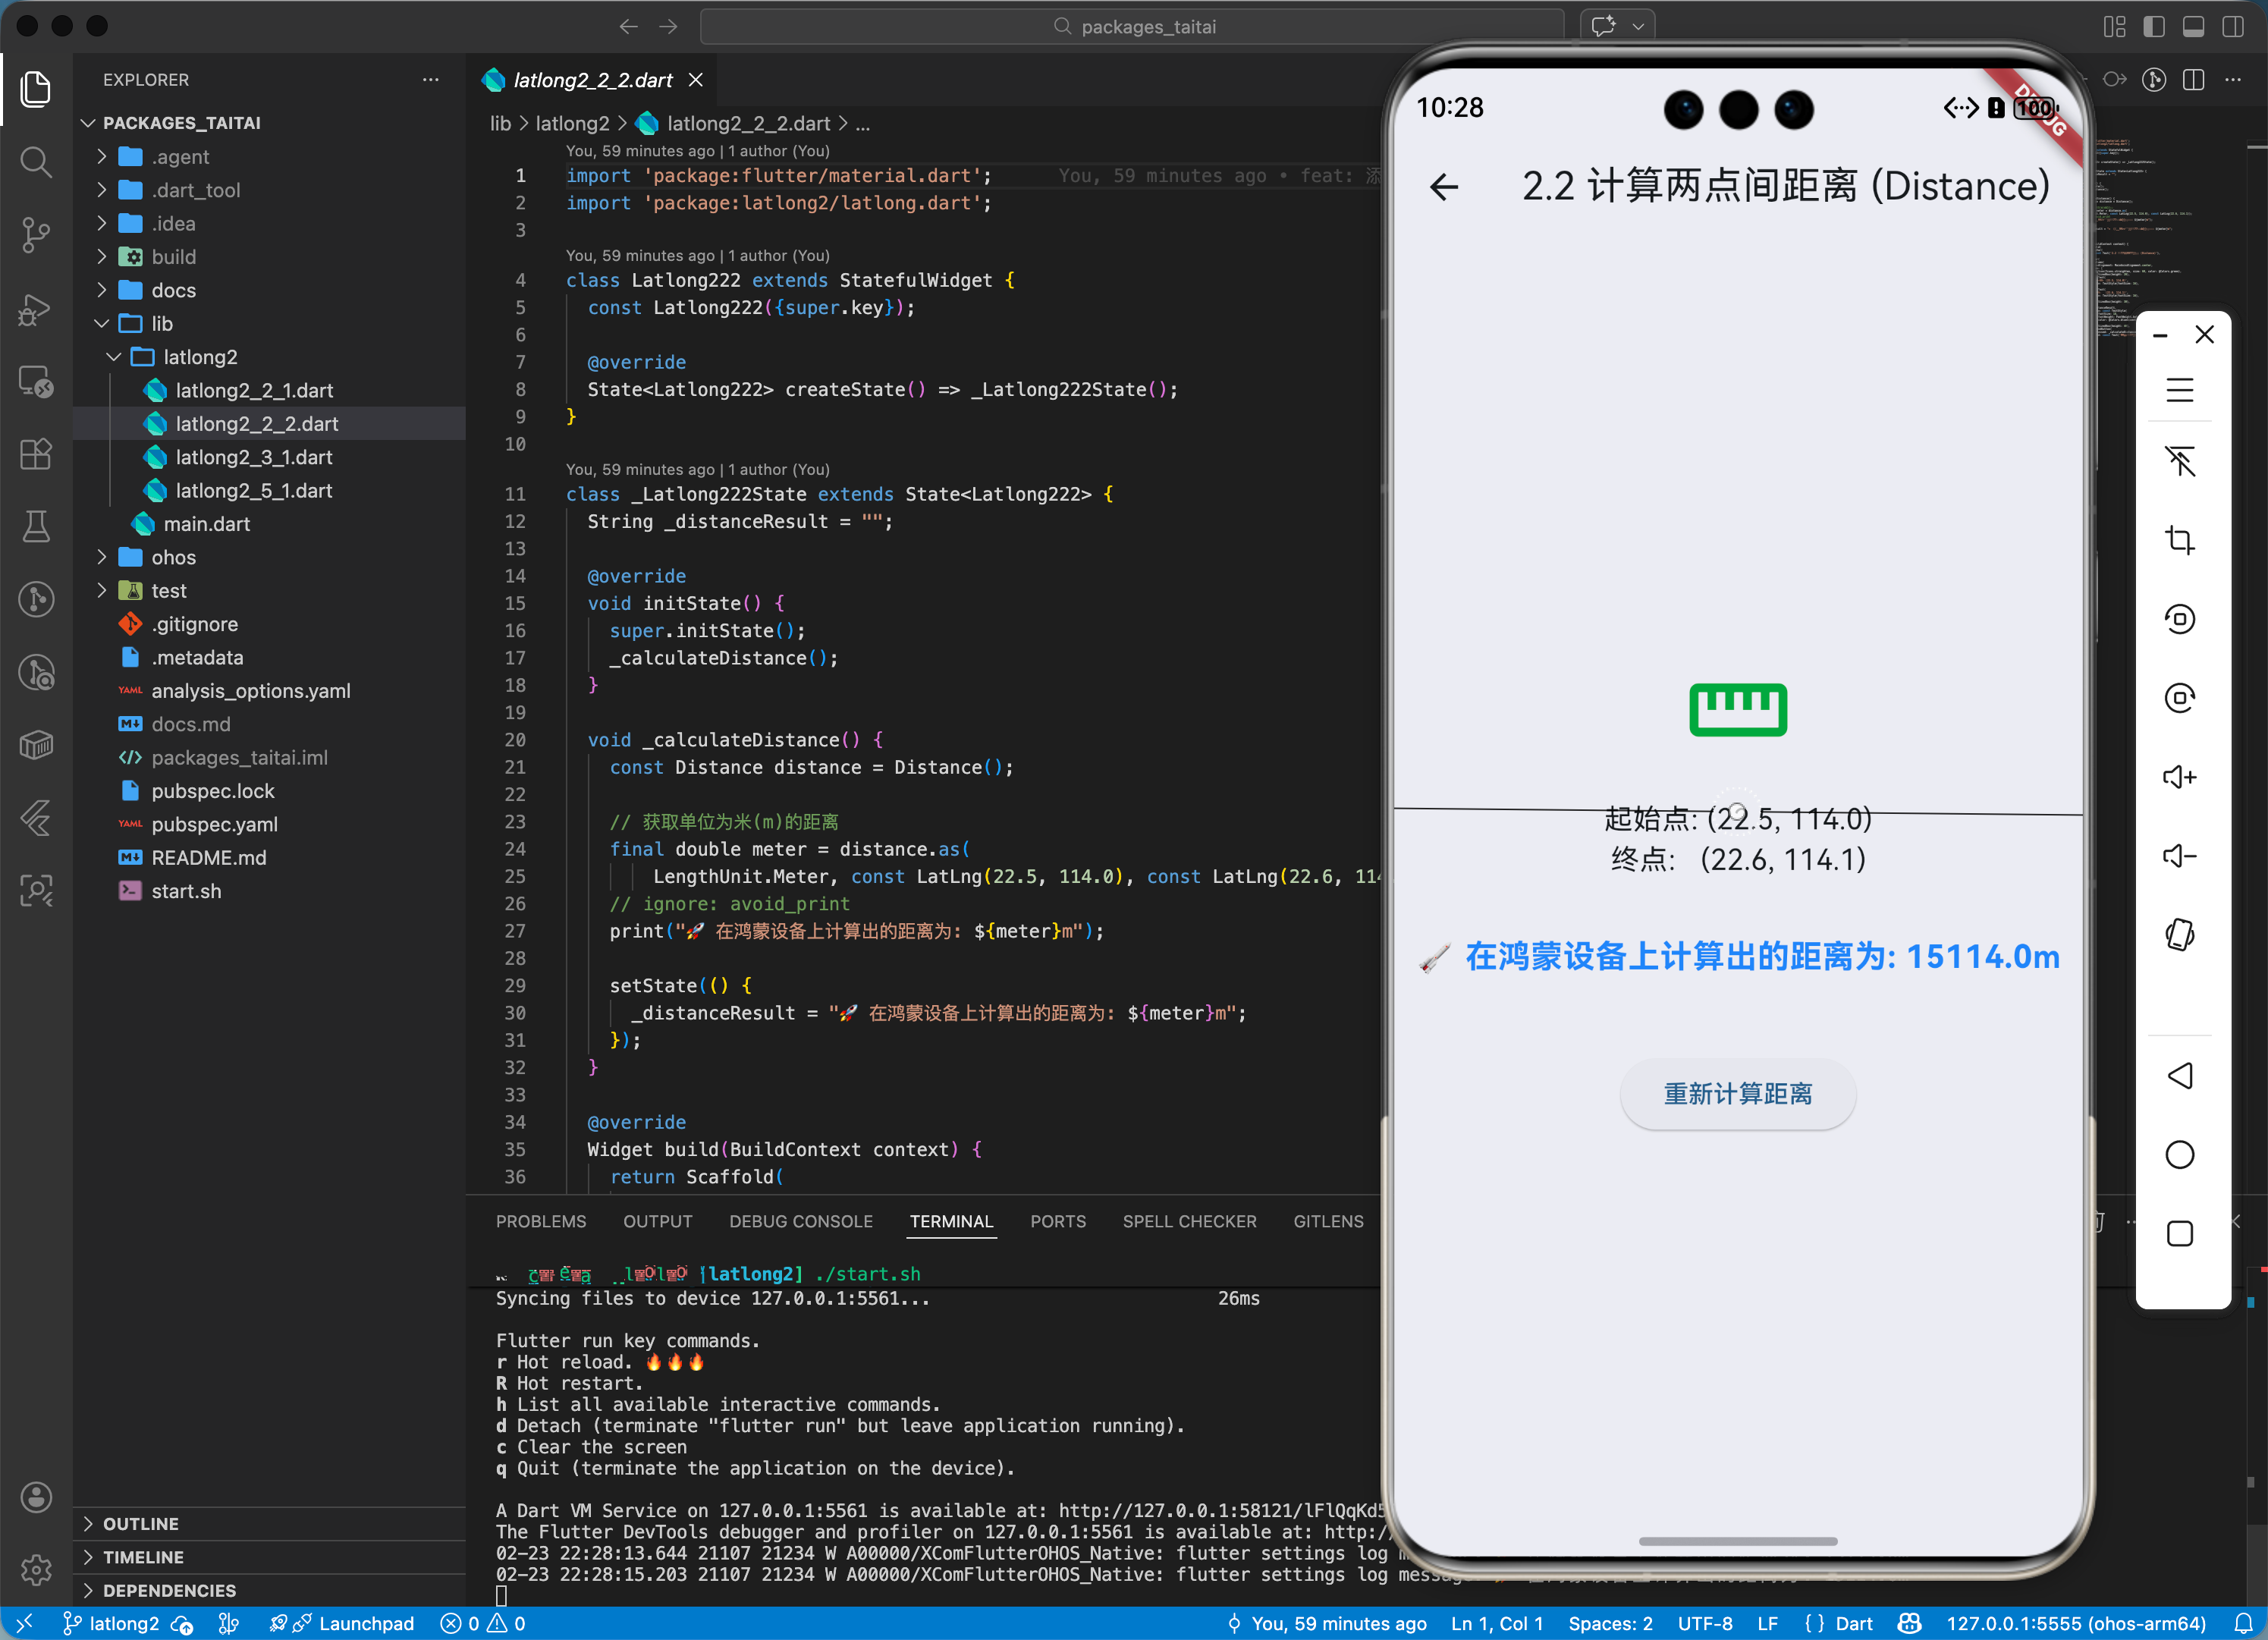Screen dimensions: 2268x1640
Task: Select the screenshot crop tool on emulator toolbar
Action: pos(2180,540)
